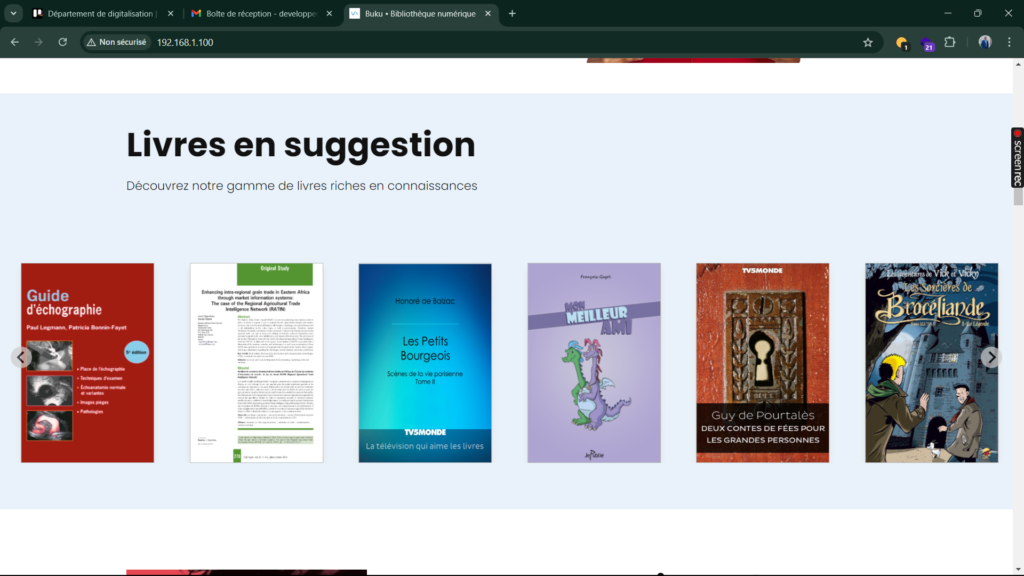The image size is (1024, 576).
Task: Open a new browser tab
Action: tap(512, 13)
